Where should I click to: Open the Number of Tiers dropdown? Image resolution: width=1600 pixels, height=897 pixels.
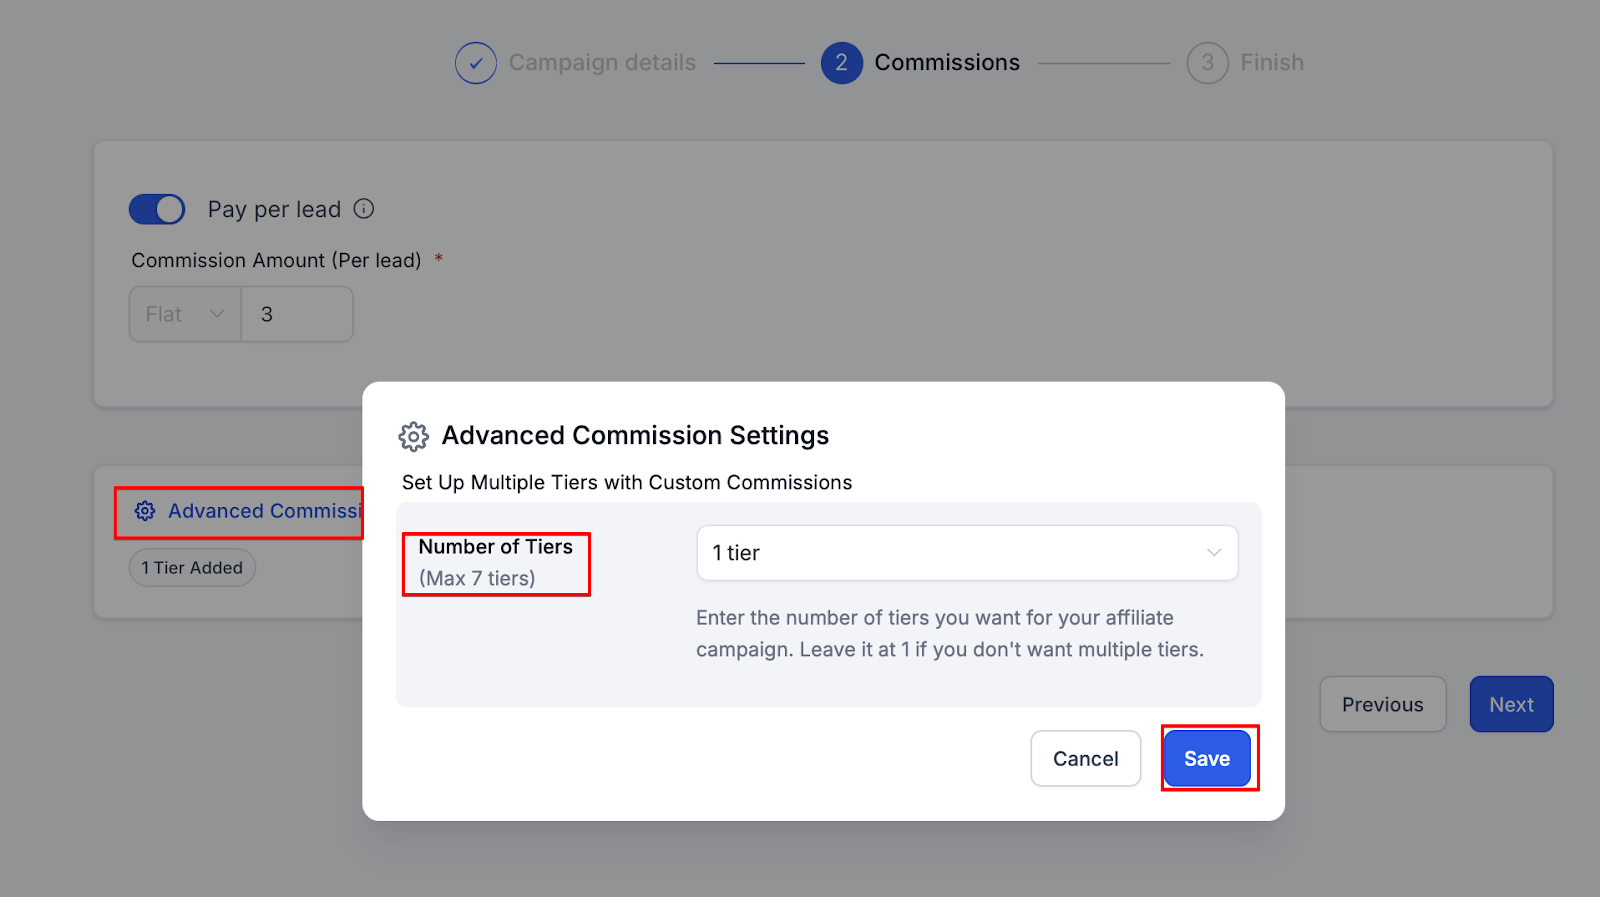tap(966, 553)
